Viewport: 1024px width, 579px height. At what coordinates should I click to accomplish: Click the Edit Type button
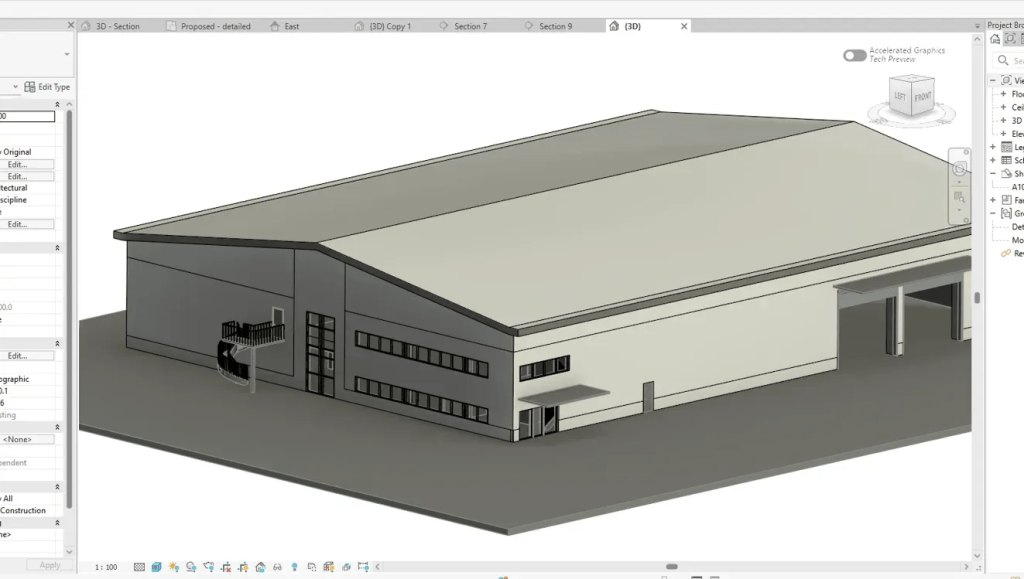coord(47,87)
